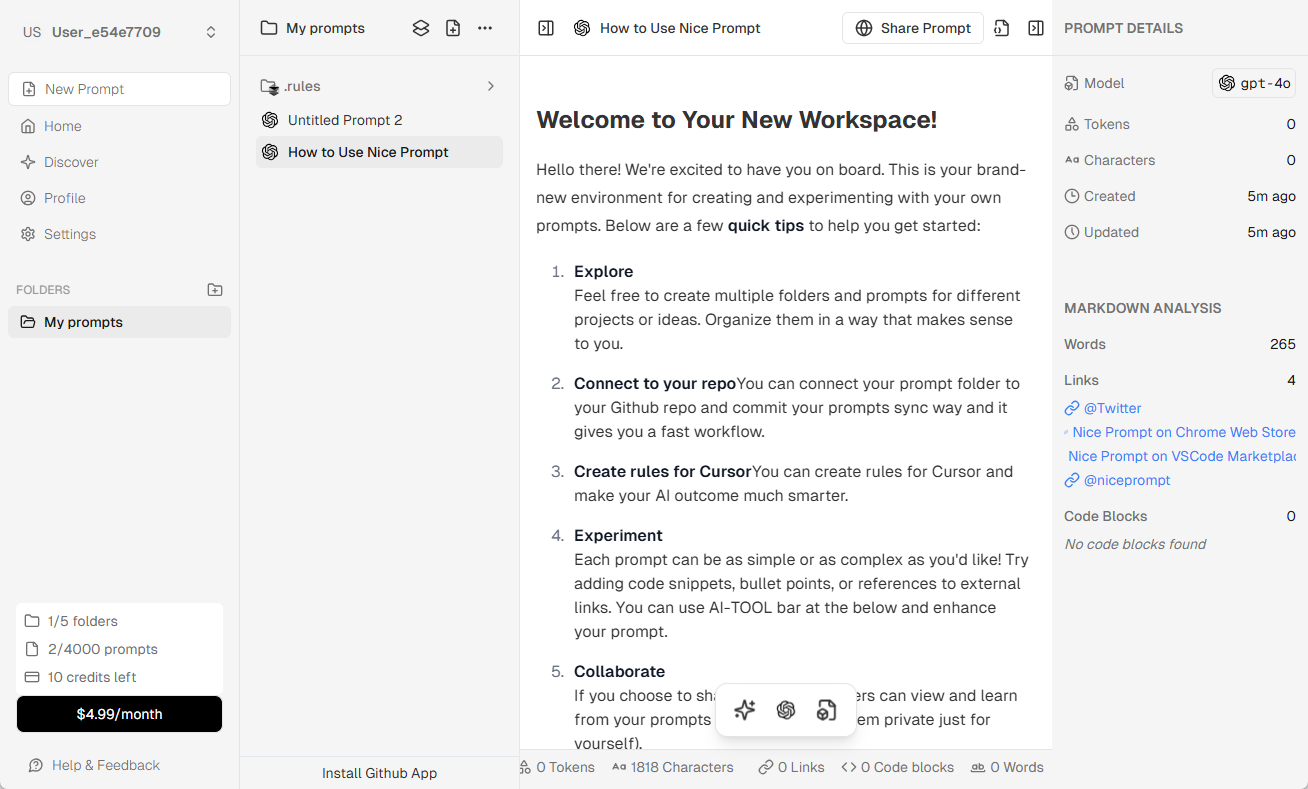Click the Characters icon in prompt details
This screenshot has height=789, width=1308.
pos(1072,160)
